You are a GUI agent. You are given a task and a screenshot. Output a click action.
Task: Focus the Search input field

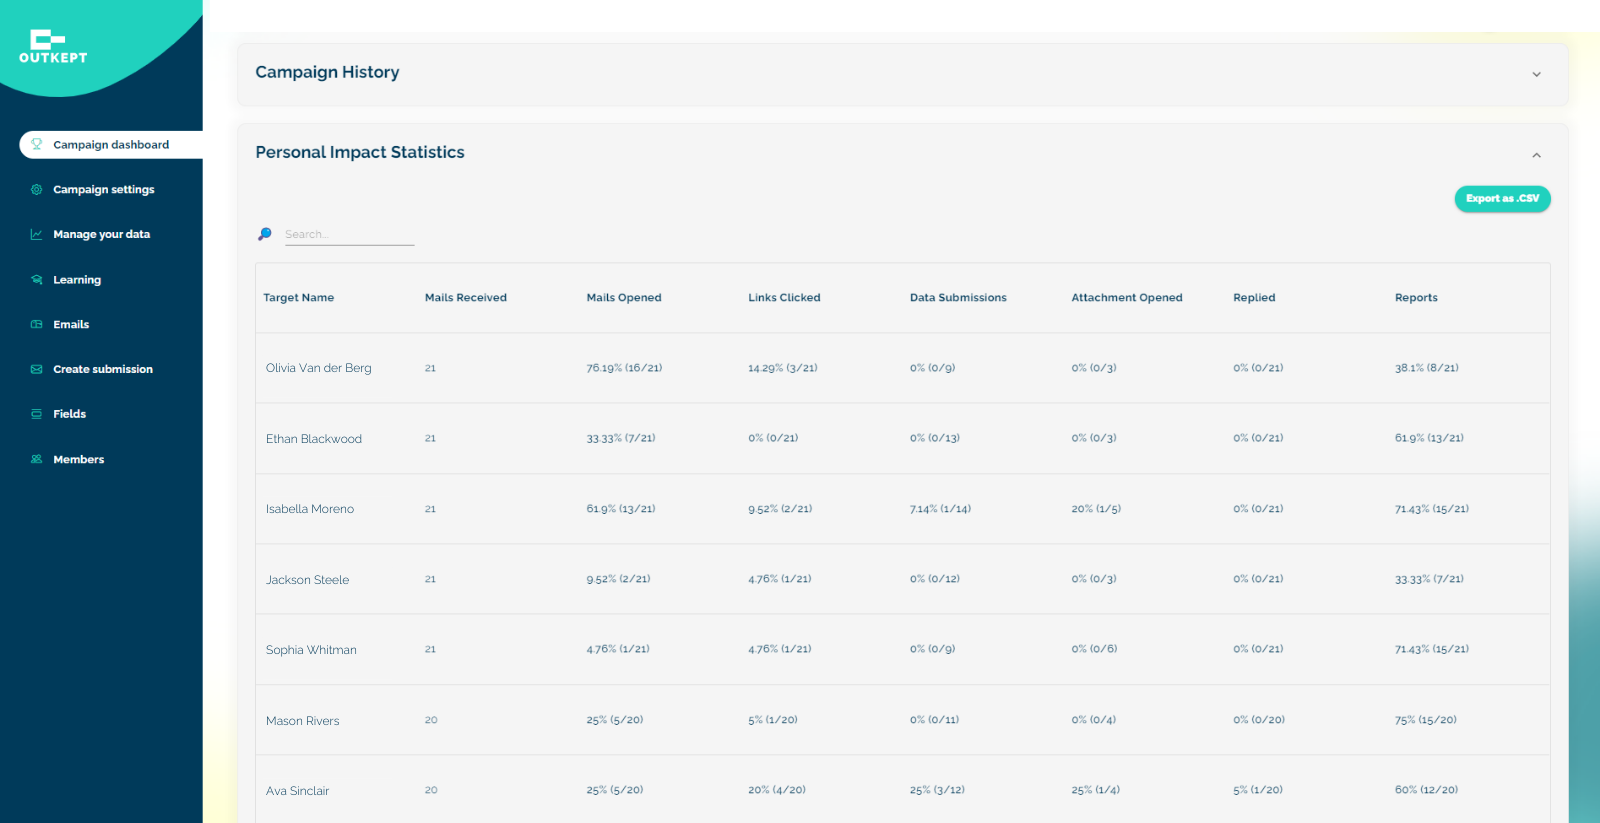pos(349,235)
